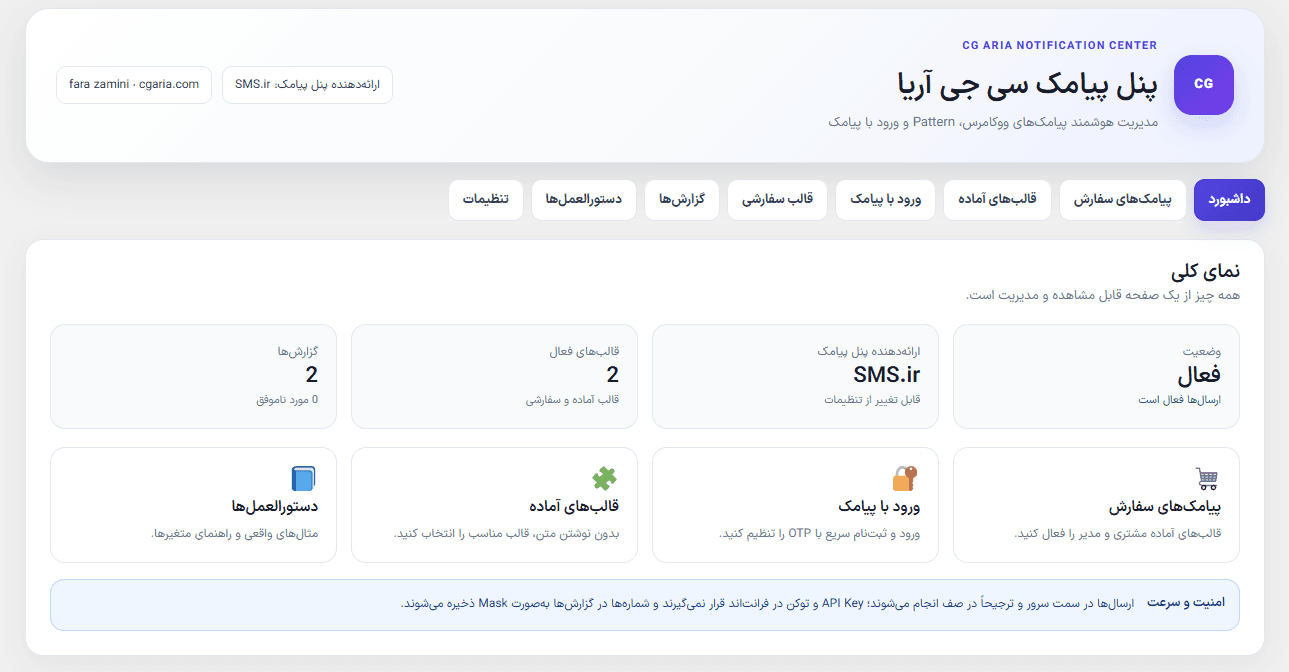This screenshot has height=672, width=1289.
Task: Open the قالب‌های آماده tab
Action: tap(997, 200)
